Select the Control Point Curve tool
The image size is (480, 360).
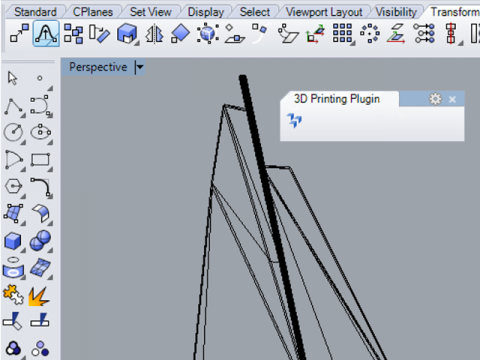pos(40,105)
